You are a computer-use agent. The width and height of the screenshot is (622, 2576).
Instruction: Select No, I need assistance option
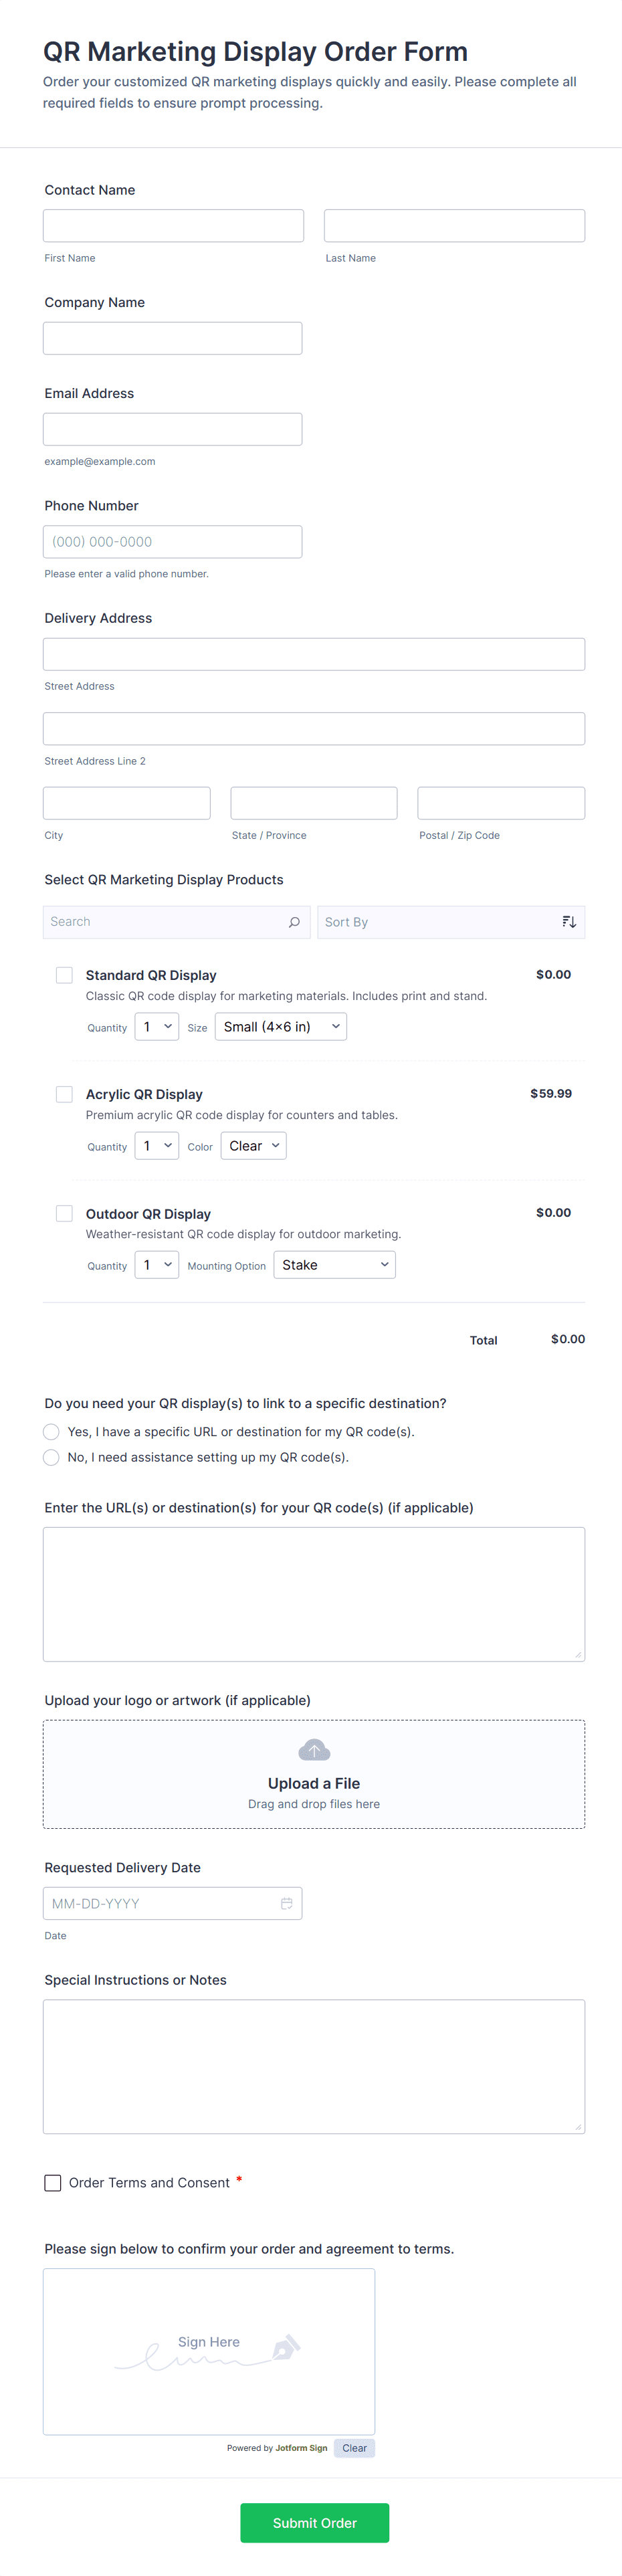52,1457
